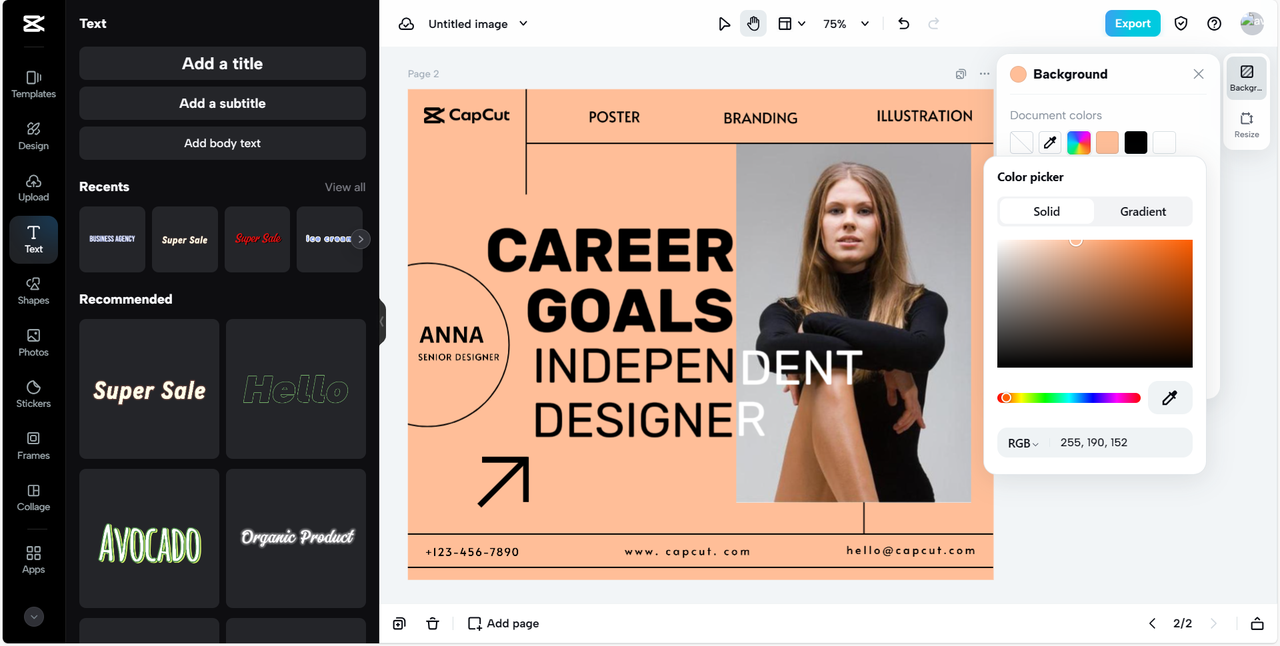Activate the color picker eyedropper button
Screen dimensions: 1280x646
tap(1170, 398)
